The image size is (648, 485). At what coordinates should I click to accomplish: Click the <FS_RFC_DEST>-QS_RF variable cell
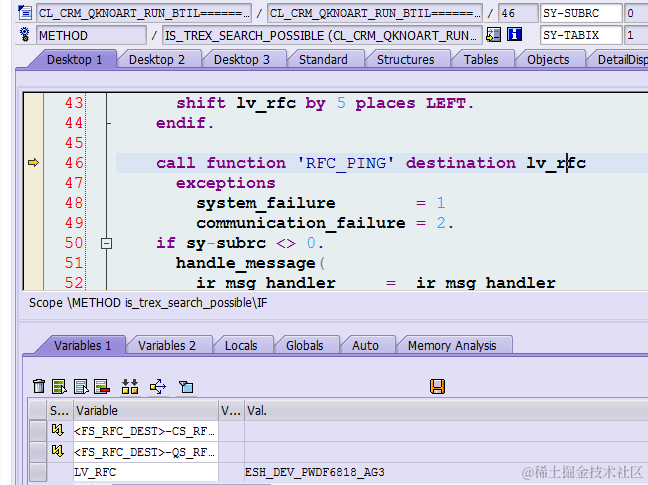146,452
